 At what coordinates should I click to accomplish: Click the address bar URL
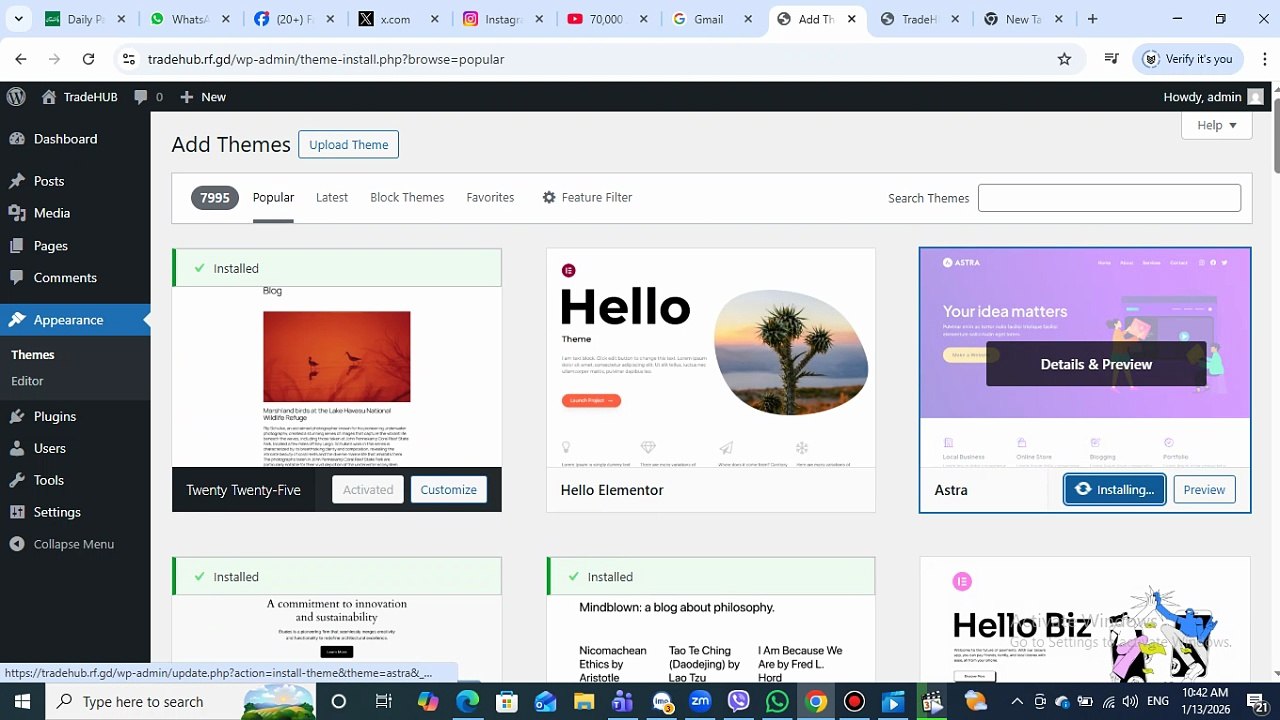[x=326, y=59]
